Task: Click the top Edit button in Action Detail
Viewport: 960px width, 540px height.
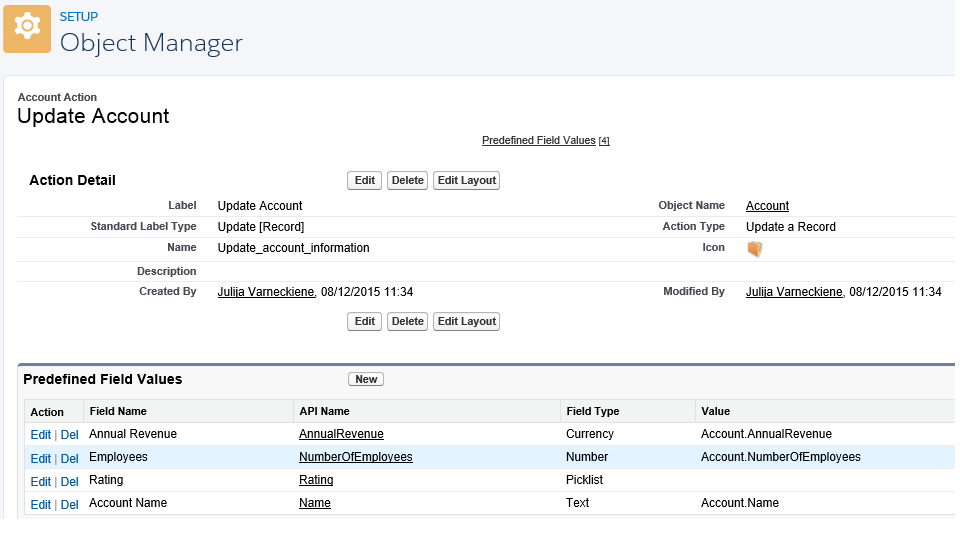Action: (364, 180)
